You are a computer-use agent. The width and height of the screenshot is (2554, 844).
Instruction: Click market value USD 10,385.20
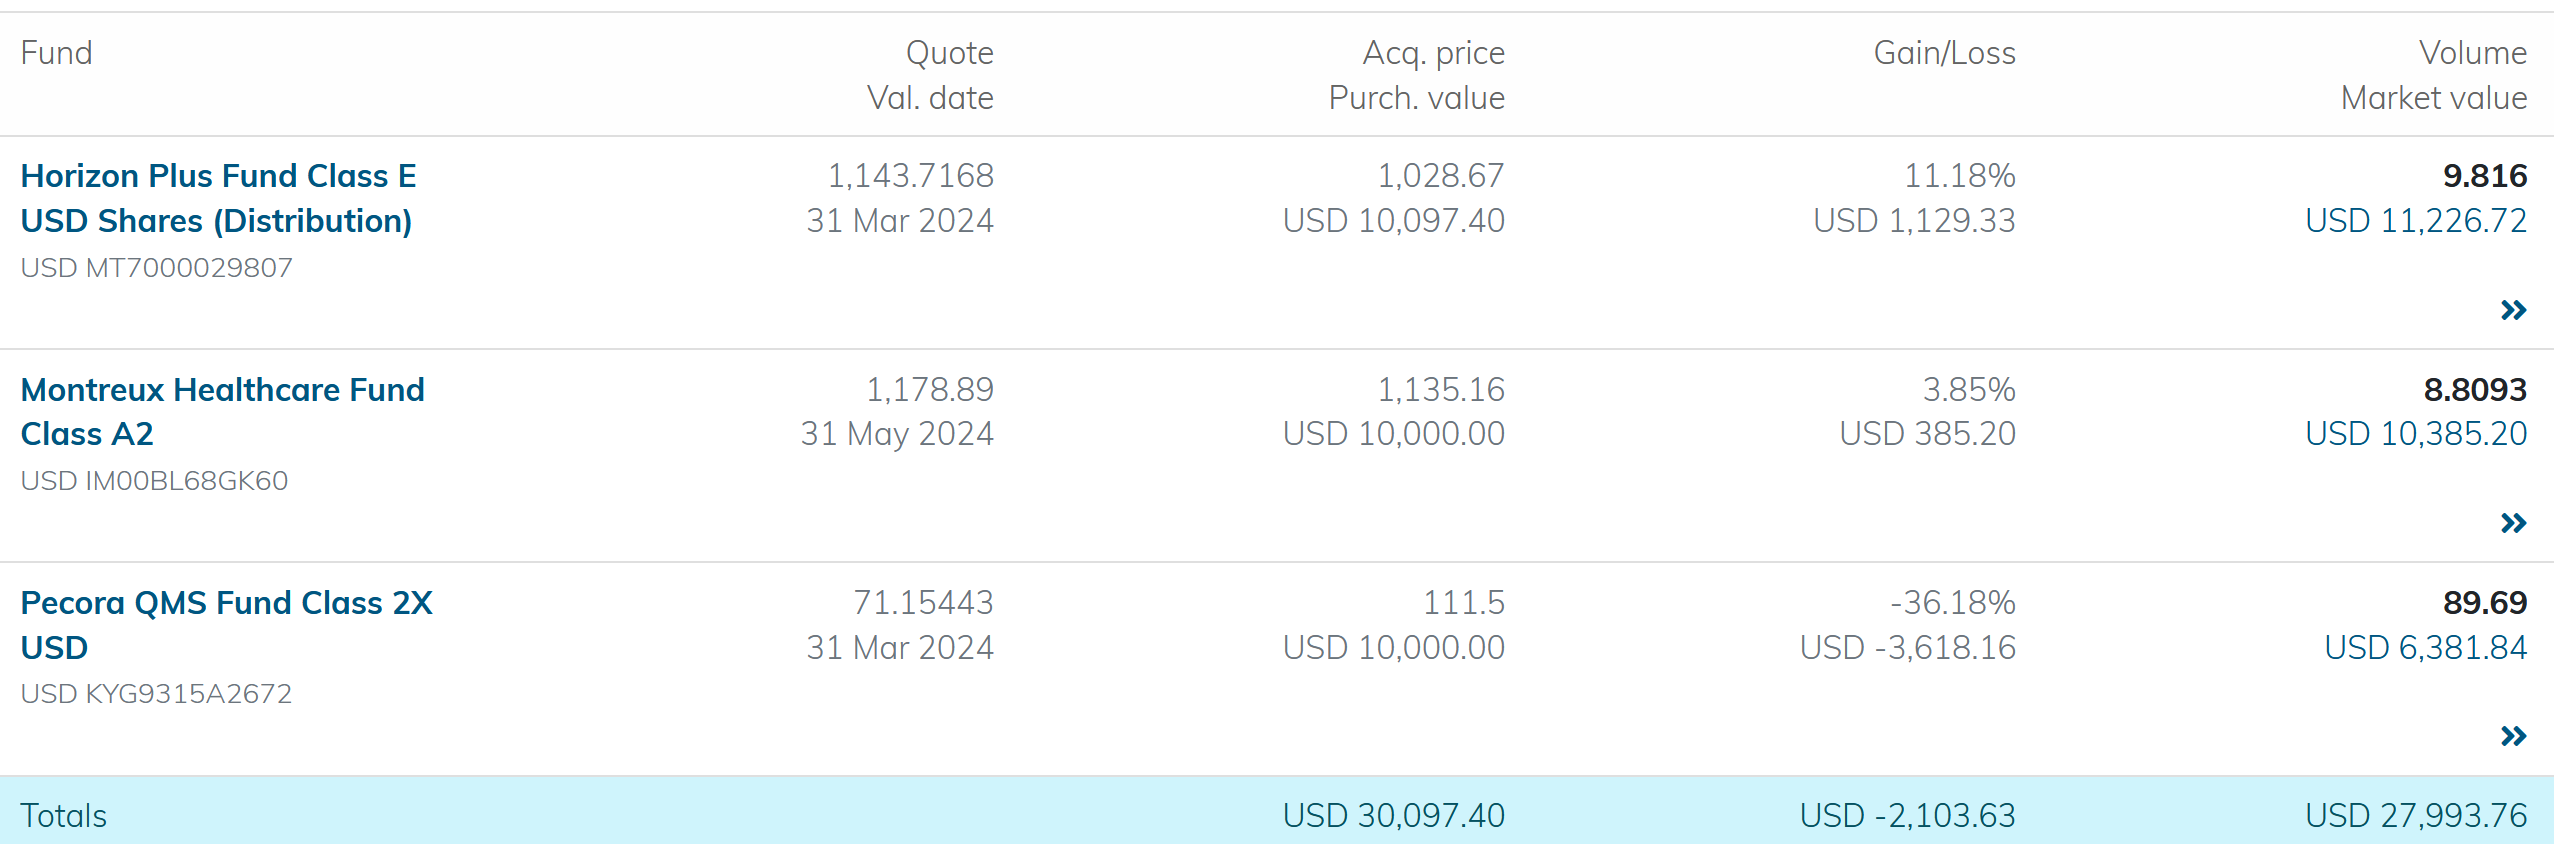point(2415,434)
